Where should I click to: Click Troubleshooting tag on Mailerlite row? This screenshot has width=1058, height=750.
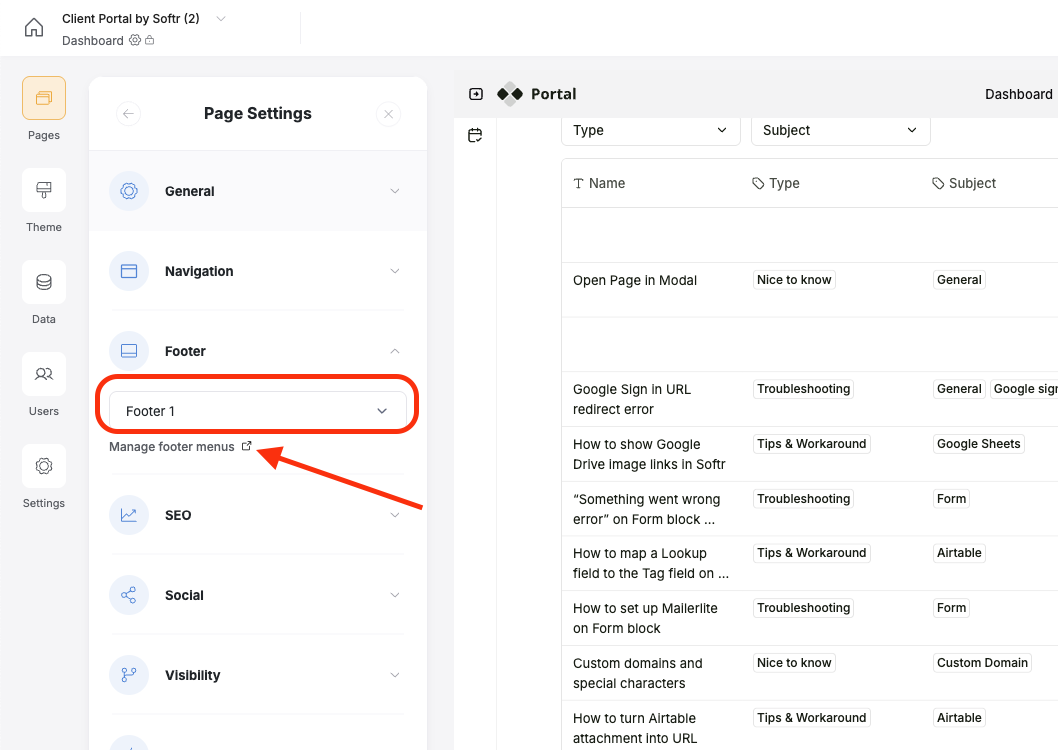(x=803, y=608)
